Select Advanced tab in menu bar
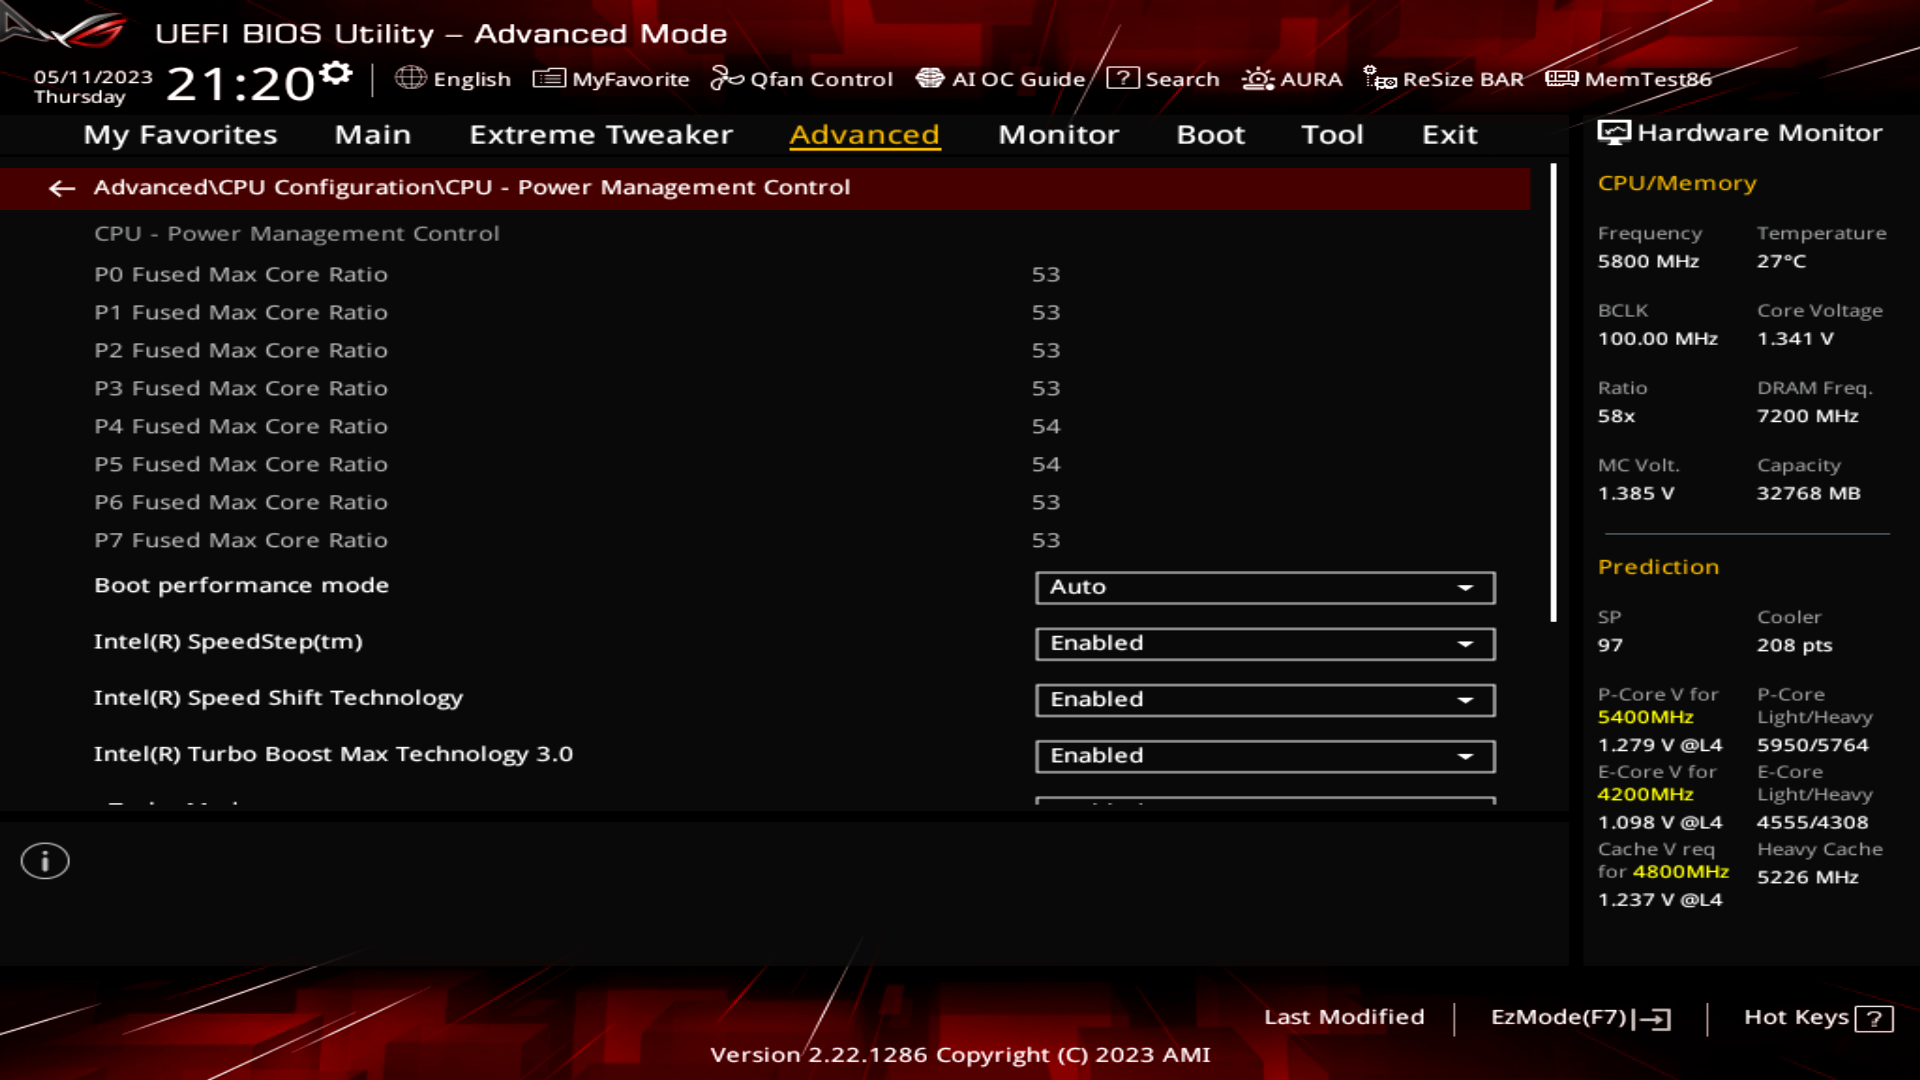 [x=864, y=133]
